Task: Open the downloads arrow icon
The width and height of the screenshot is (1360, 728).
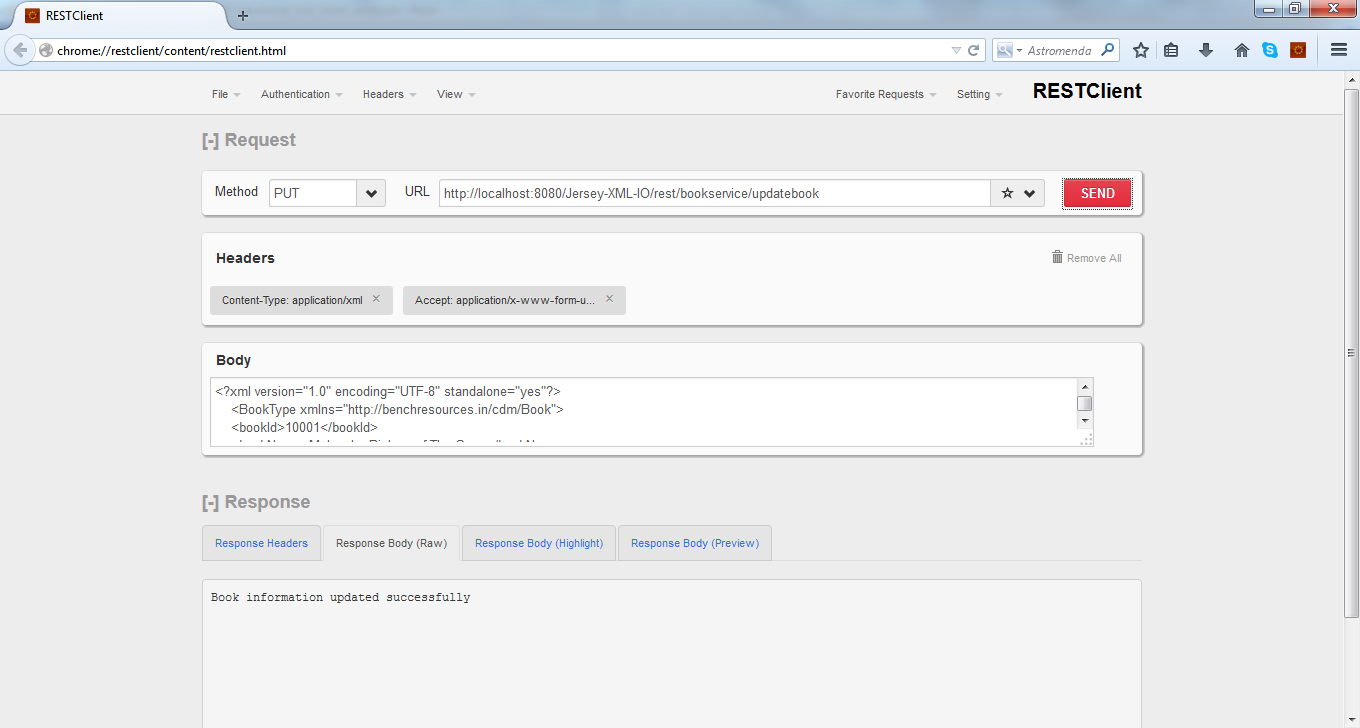Action: pos(1206,50)
